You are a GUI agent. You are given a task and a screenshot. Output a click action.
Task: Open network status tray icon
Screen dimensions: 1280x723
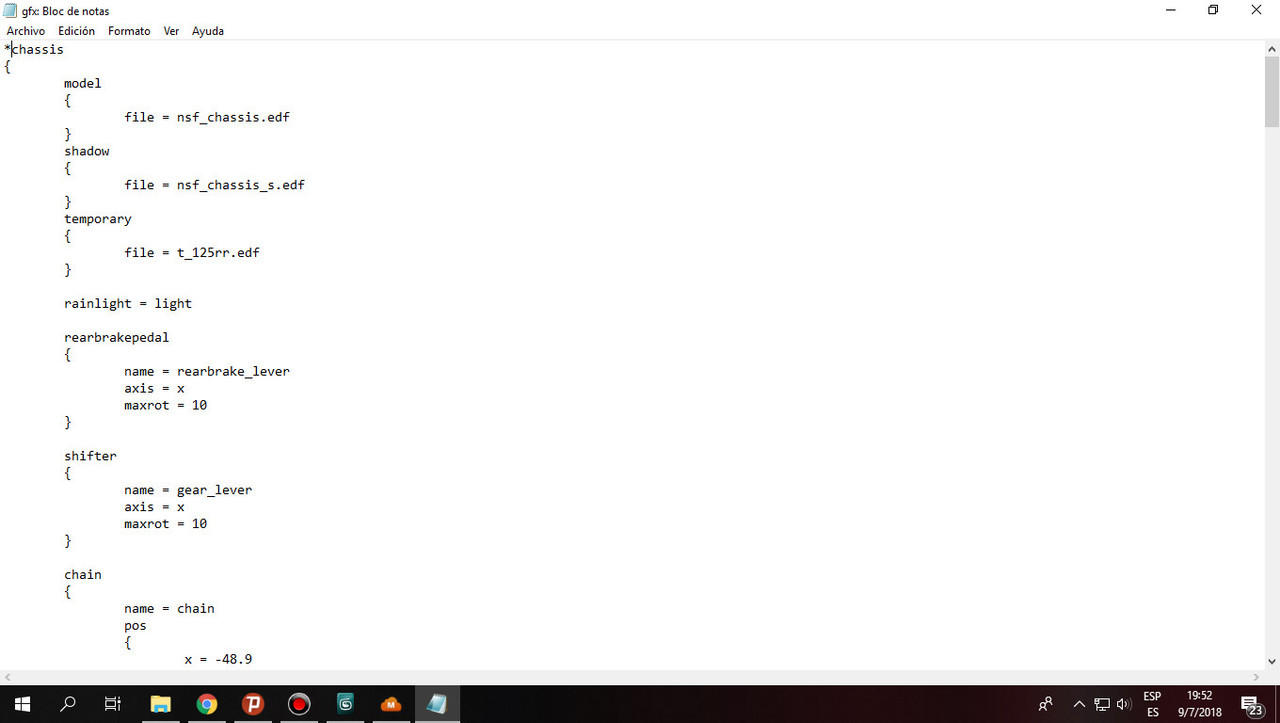tap(1102, 704)
